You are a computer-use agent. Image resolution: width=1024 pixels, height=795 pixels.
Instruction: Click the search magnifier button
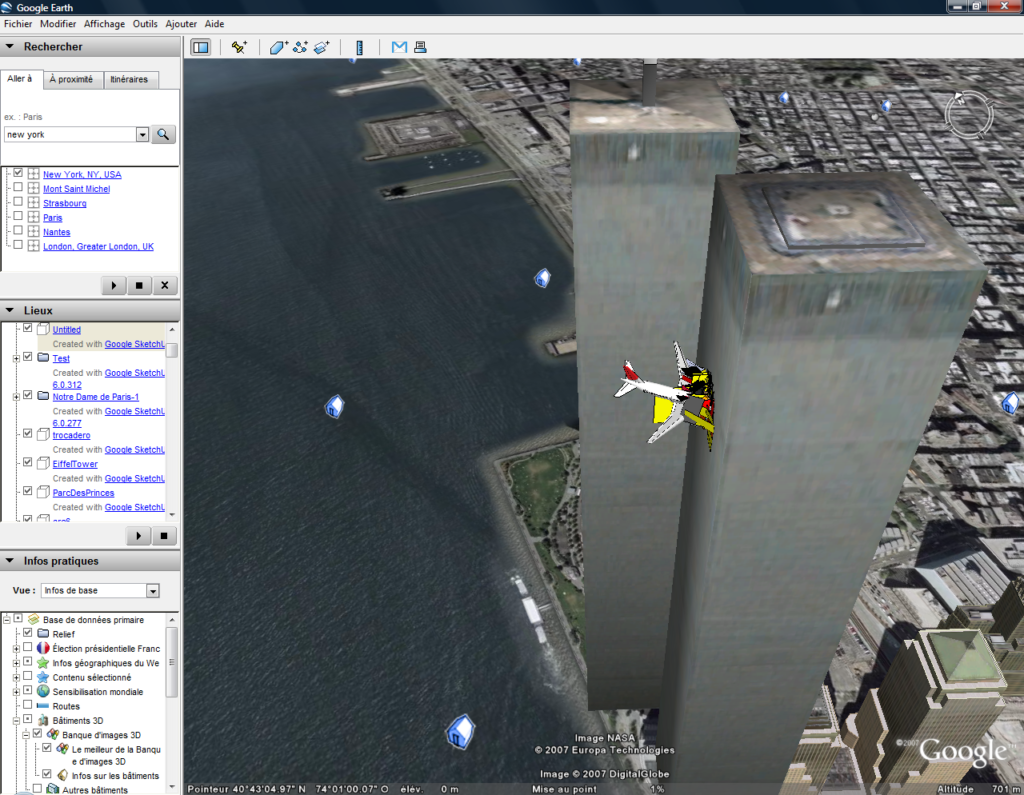pos(163,135)
